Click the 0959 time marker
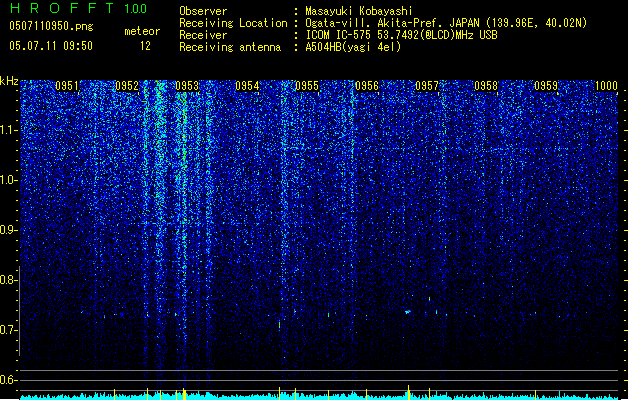629x400 pixels. pos(546,85)
